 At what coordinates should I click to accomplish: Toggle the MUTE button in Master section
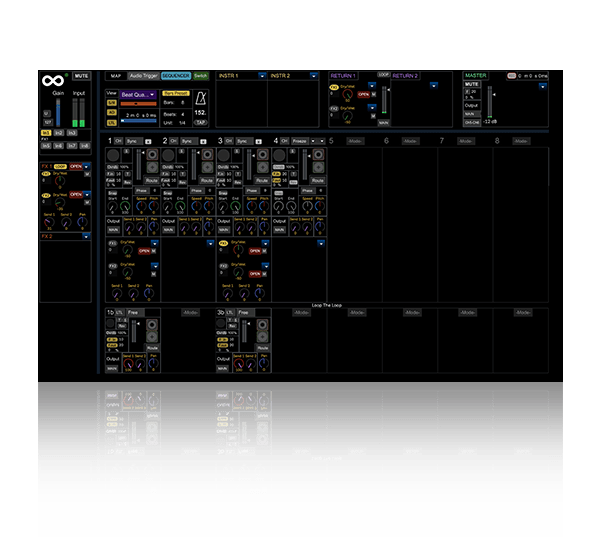pos(473,84)
